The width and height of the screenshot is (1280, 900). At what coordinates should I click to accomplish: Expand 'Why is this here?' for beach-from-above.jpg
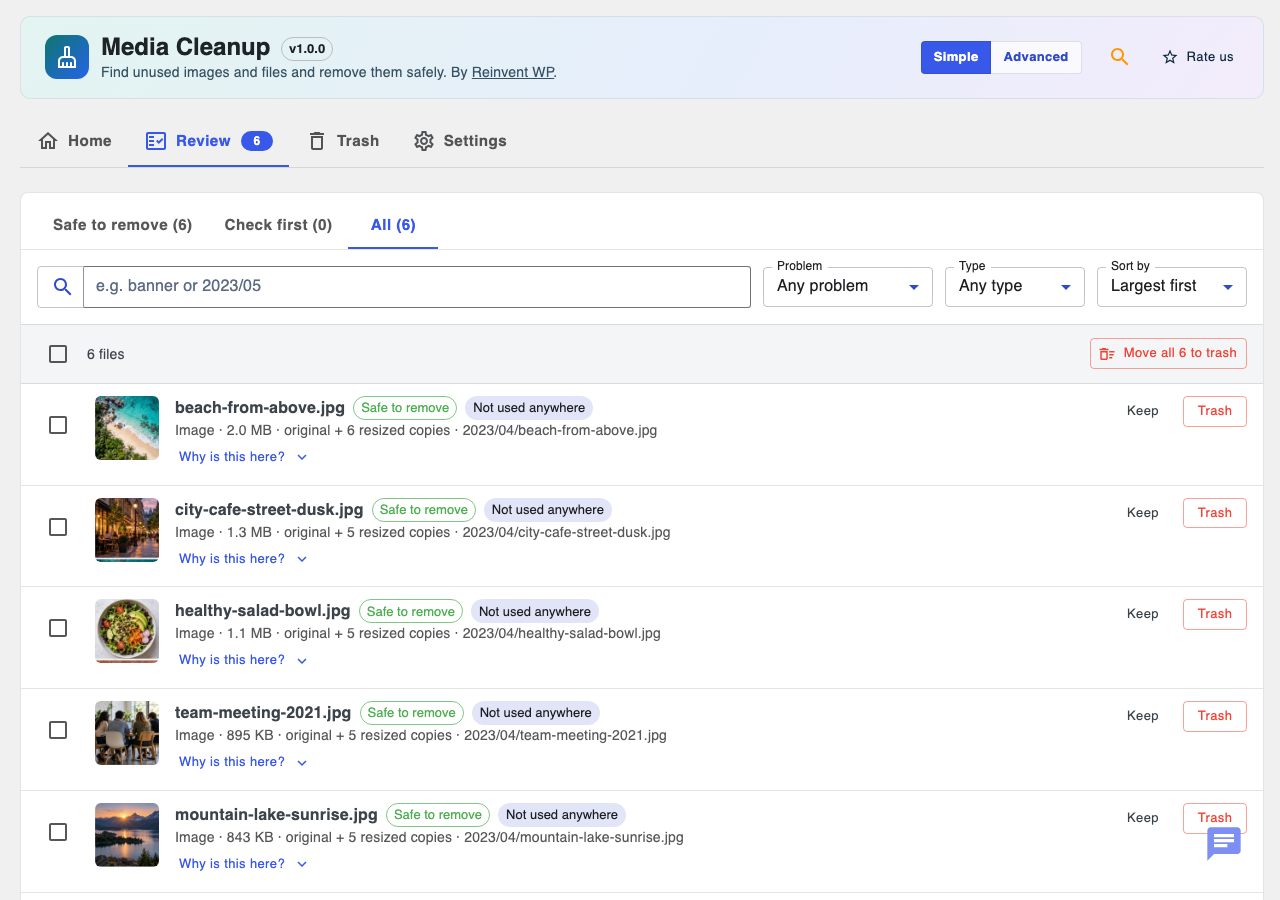click(x=243, y=457)
